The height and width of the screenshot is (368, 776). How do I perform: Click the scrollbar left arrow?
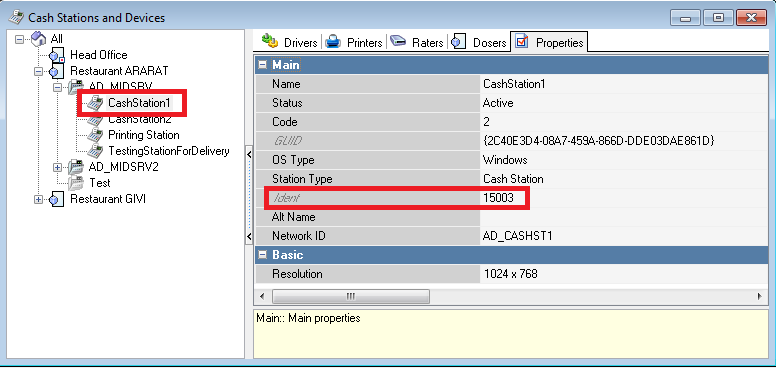click(262, 296)
